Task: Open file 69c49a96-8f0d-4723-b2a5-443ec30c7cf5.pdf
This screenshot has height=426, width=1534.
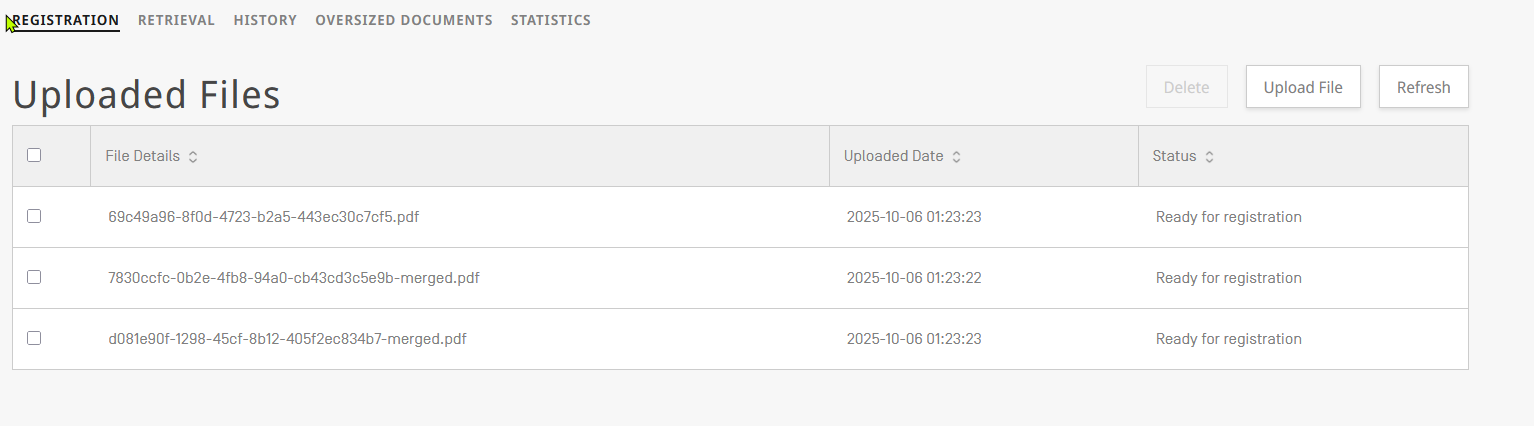Action: click(x=263, y=217)
